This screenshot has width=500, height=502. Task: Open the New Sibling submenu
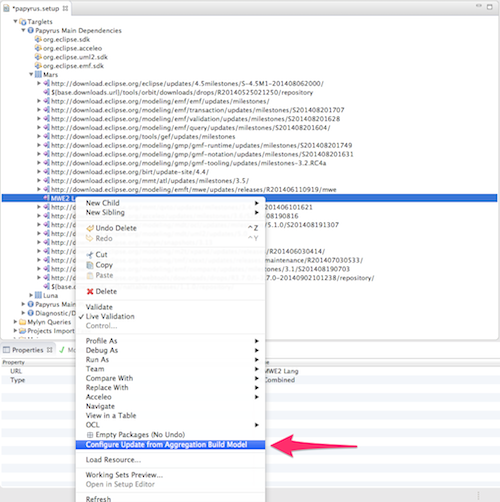pyautogui.click(x=170, y=212)
